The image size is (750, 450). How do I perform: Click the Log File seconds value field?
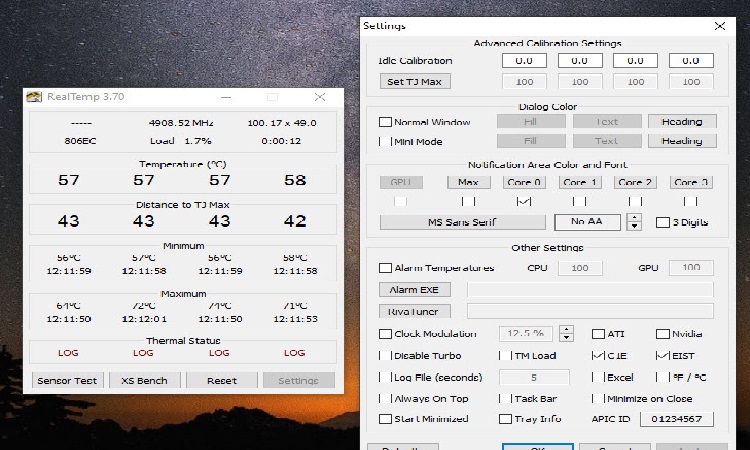[534, 377]
